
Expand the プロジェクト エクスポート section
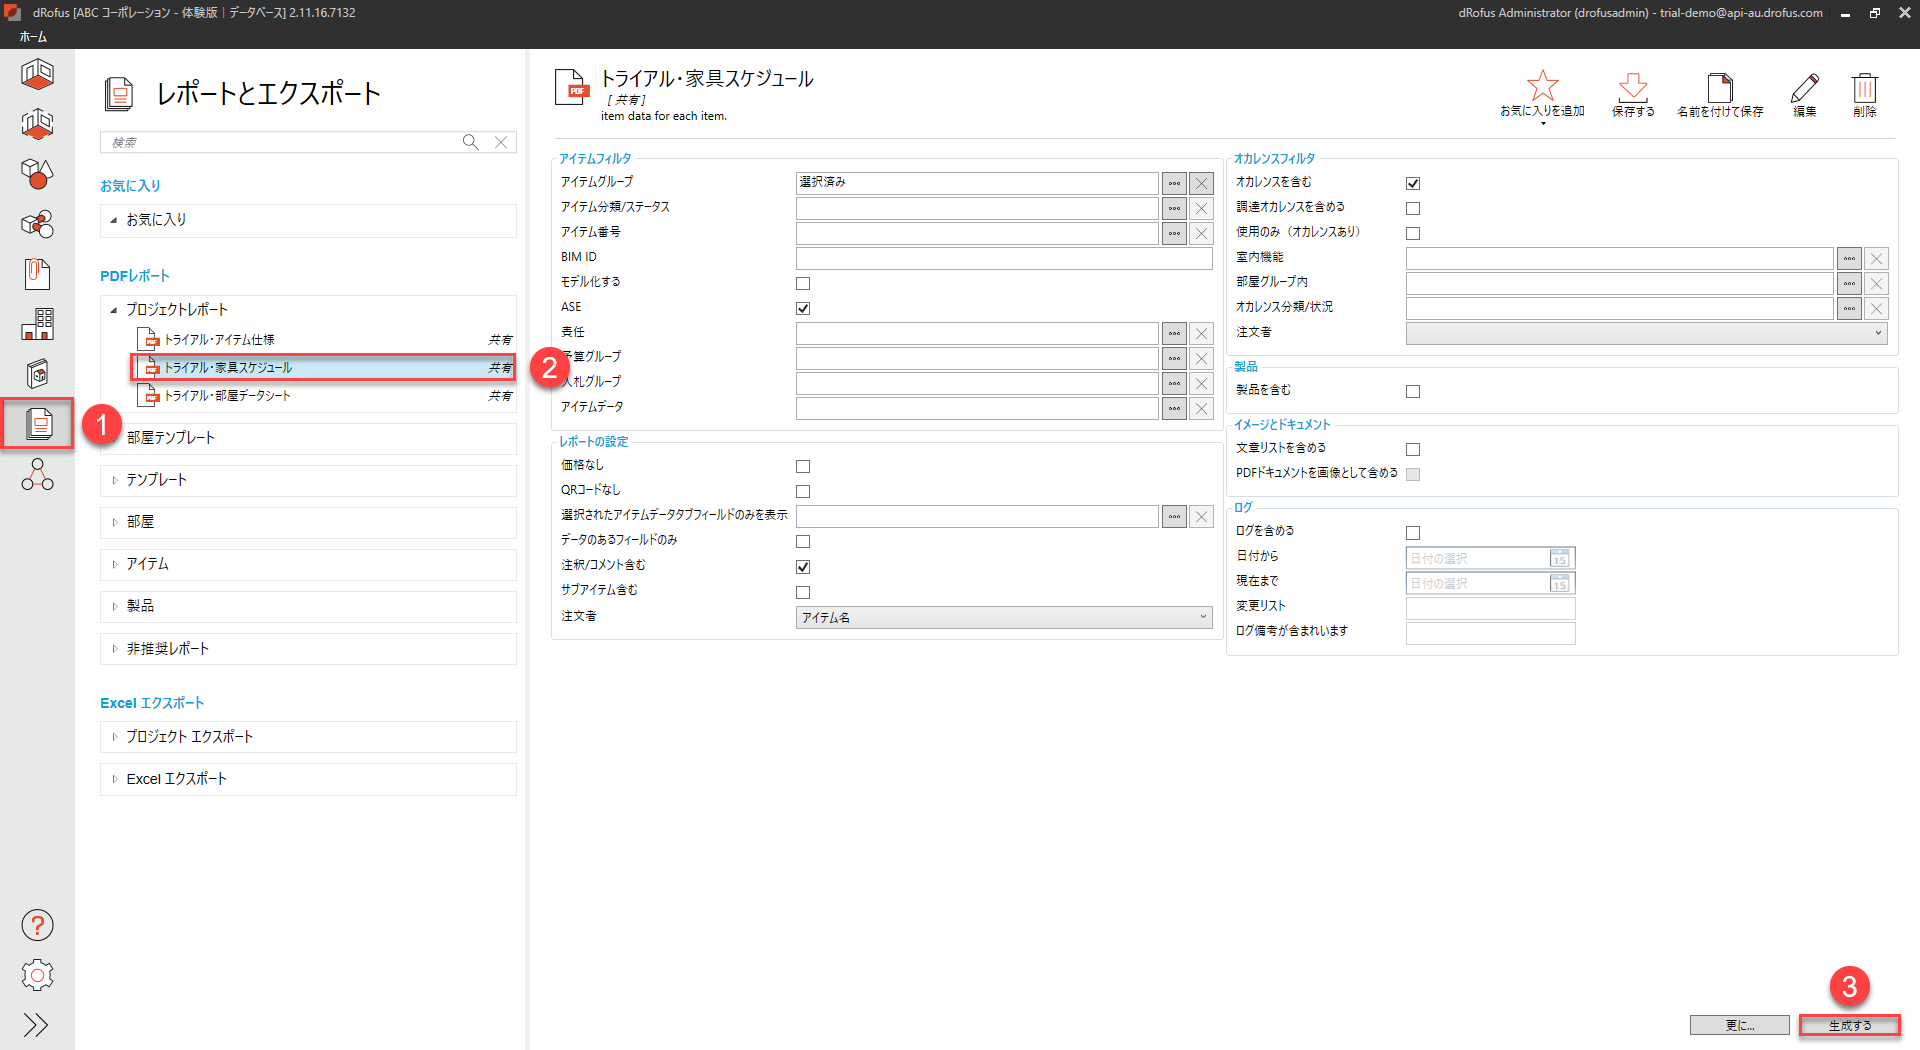coord(115,737)
